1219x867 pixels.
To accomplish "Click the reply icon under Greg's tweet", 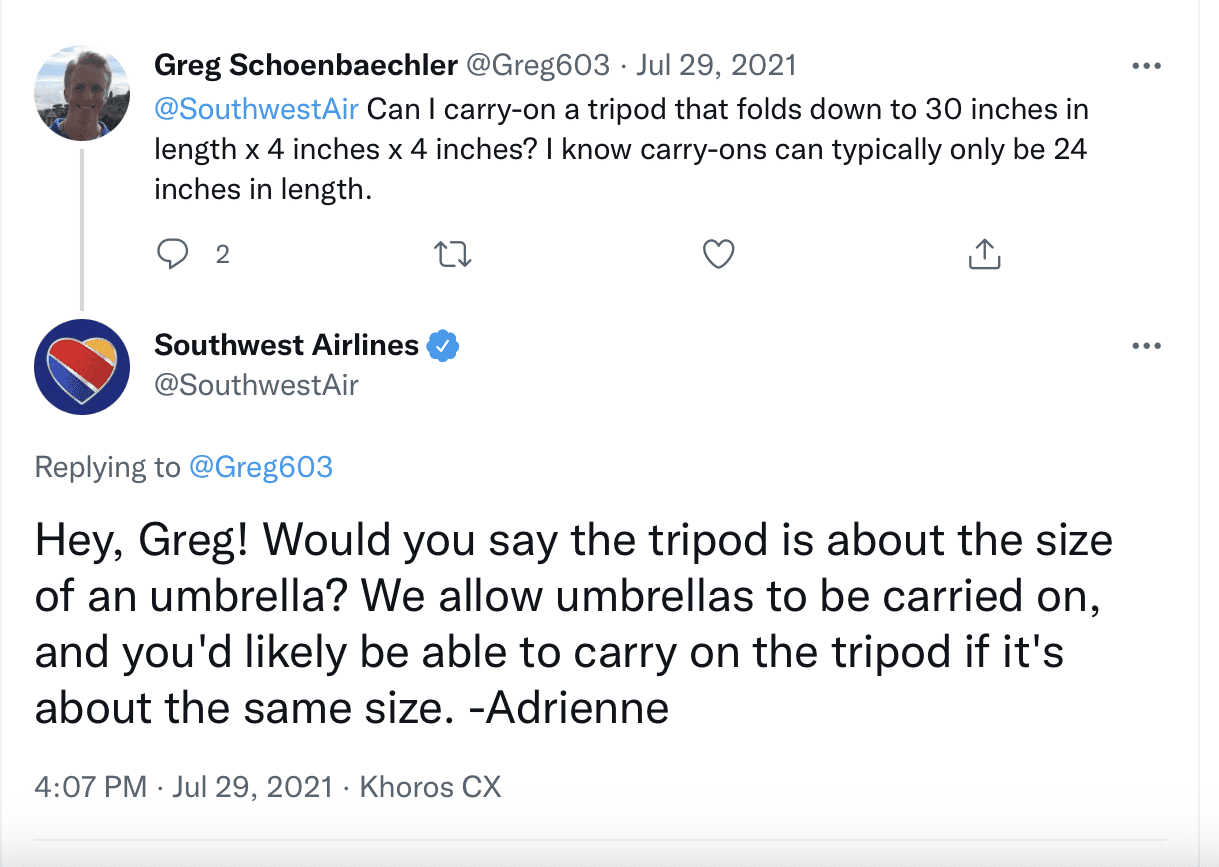I will pos(173,254).
